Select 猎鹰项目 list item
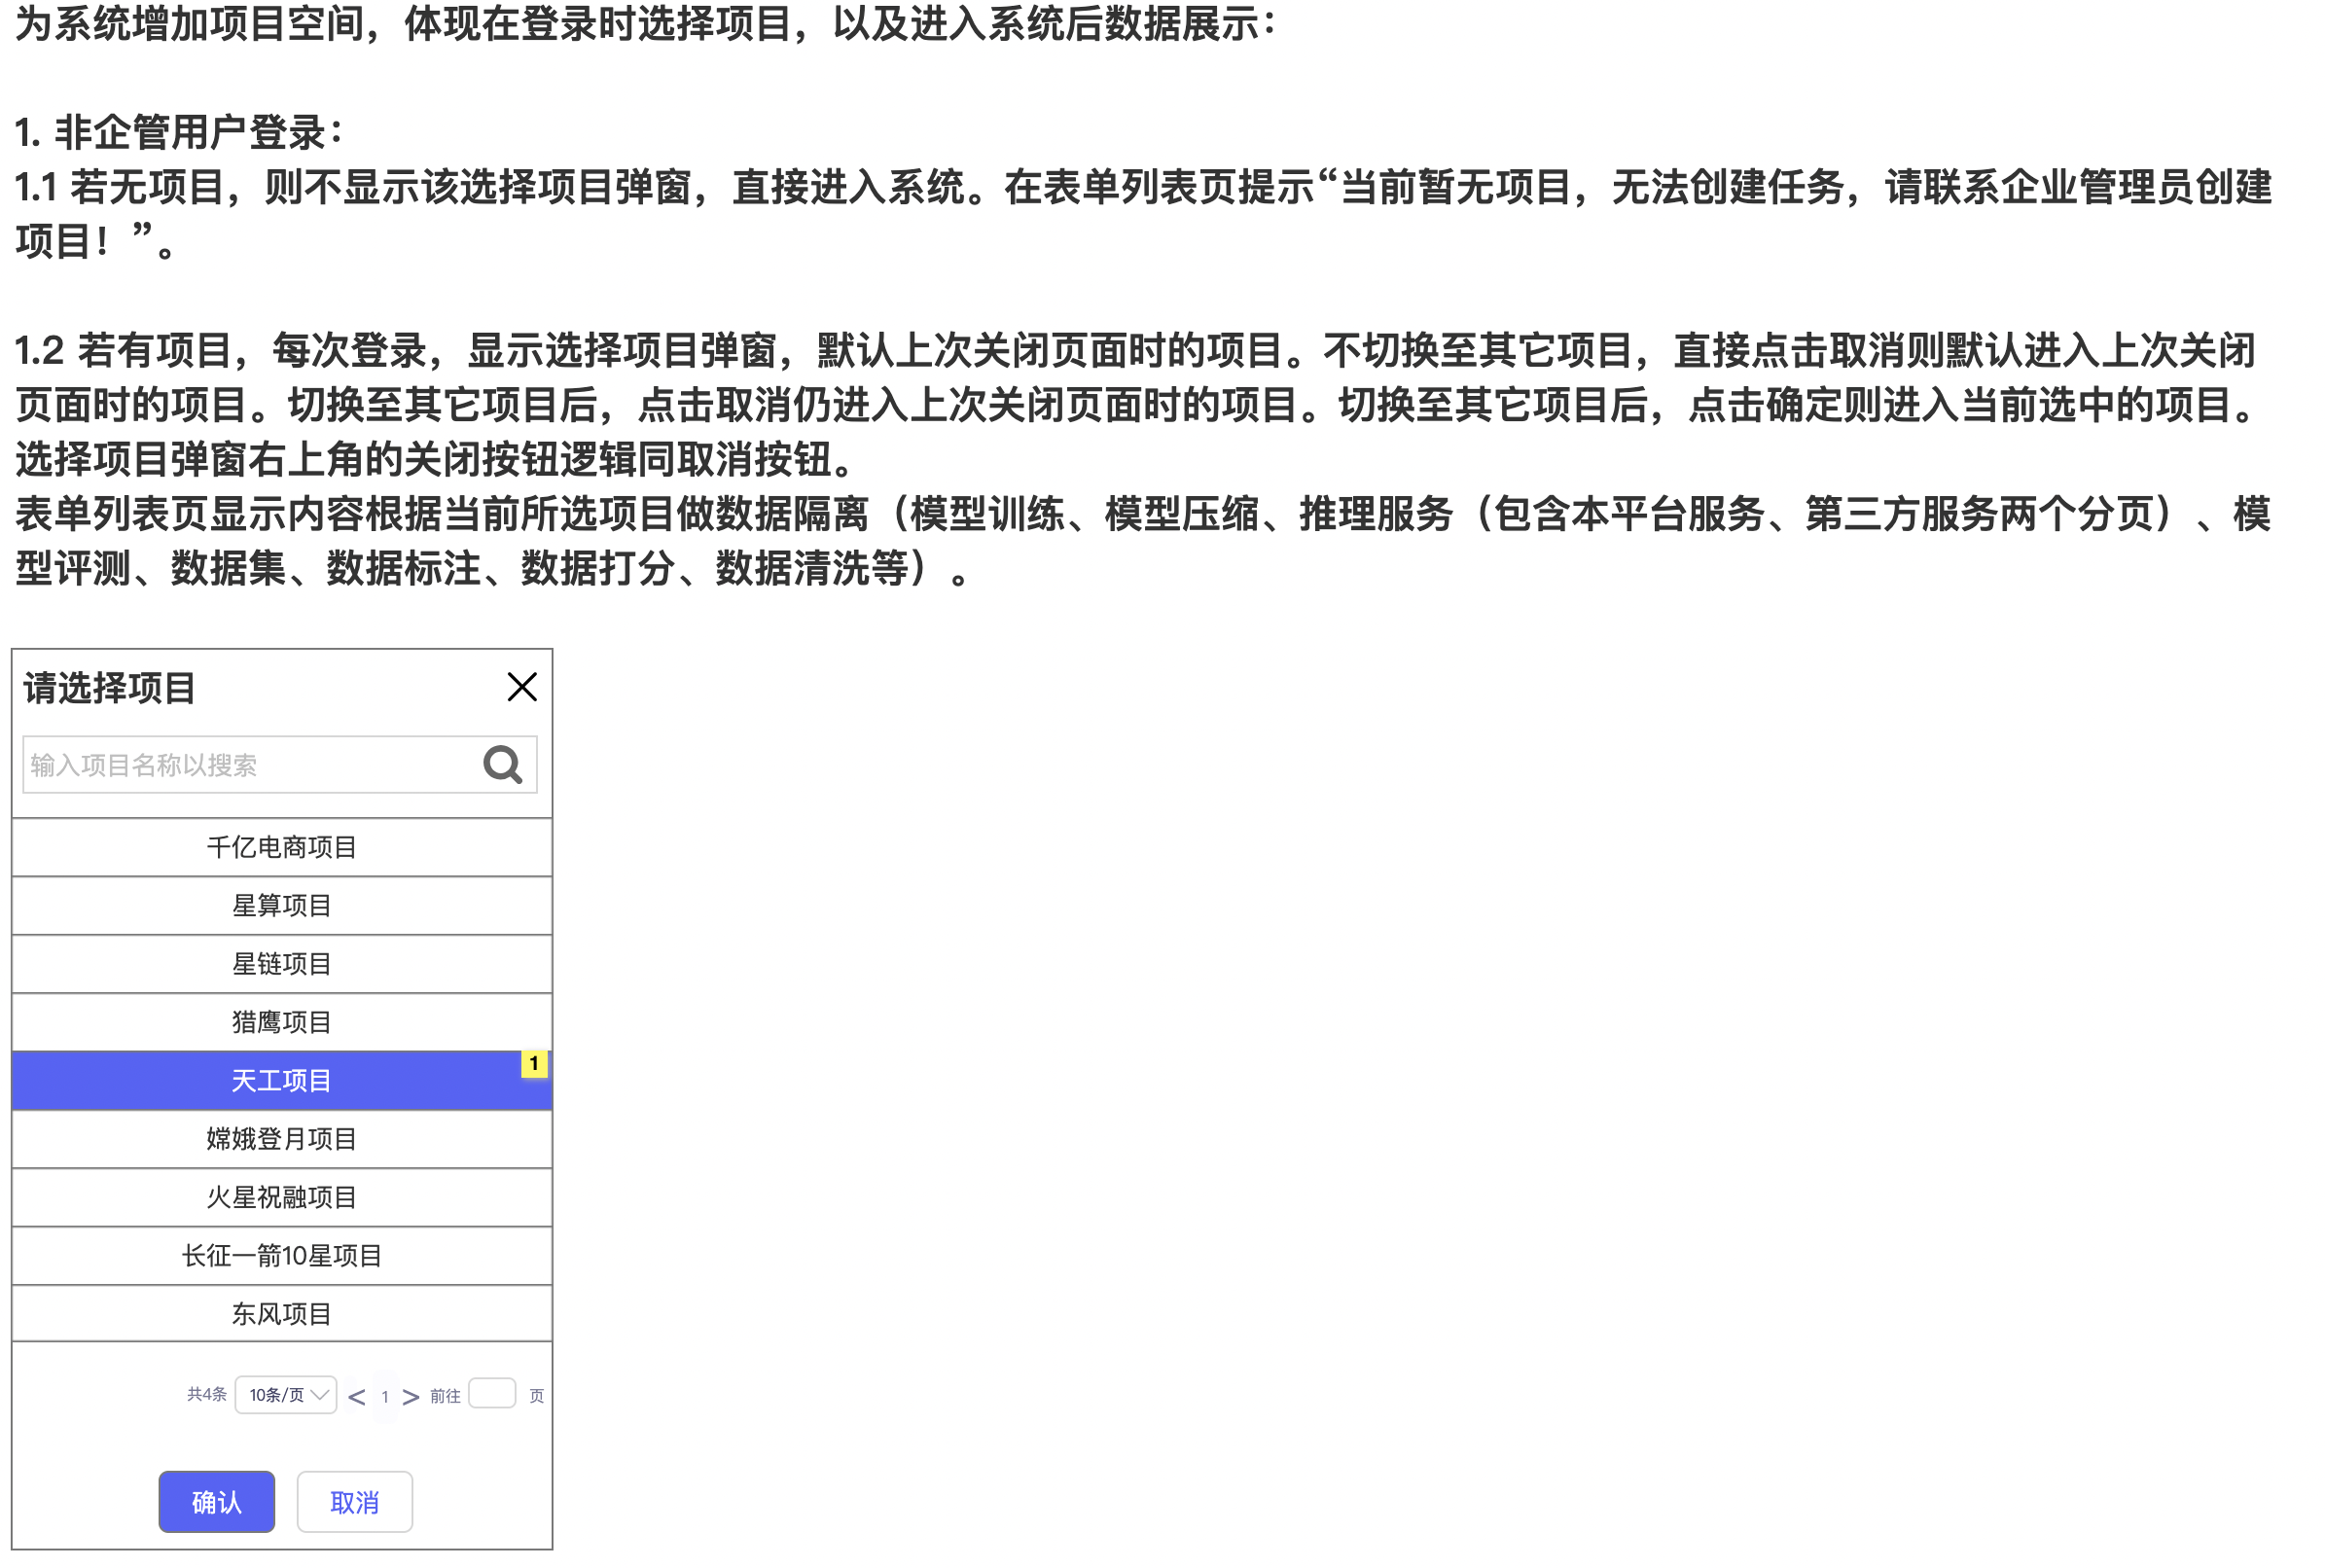This screenshot has width=2325, height=1568. pyautogui.click(x=282, y=1021)
